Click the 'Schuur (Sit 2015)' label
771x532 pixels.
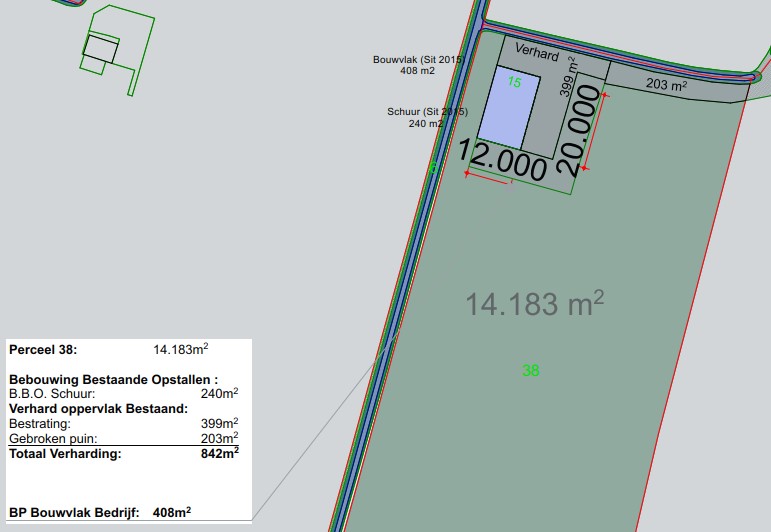[x=427, y=112]
